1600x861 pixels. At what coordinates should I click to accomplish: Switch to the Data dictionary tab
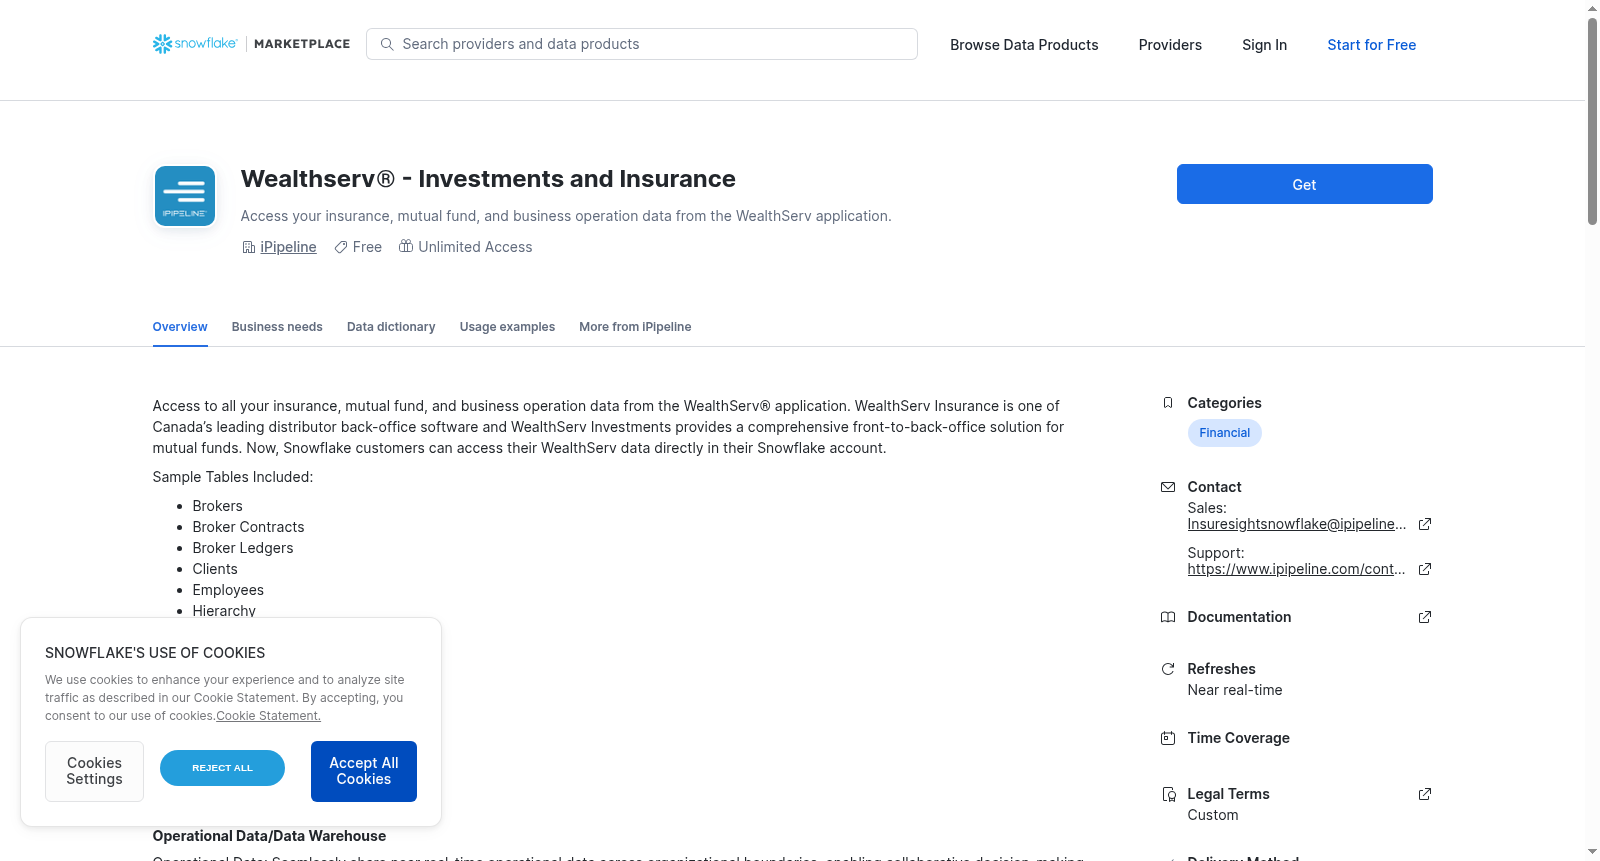click(391, 327)
